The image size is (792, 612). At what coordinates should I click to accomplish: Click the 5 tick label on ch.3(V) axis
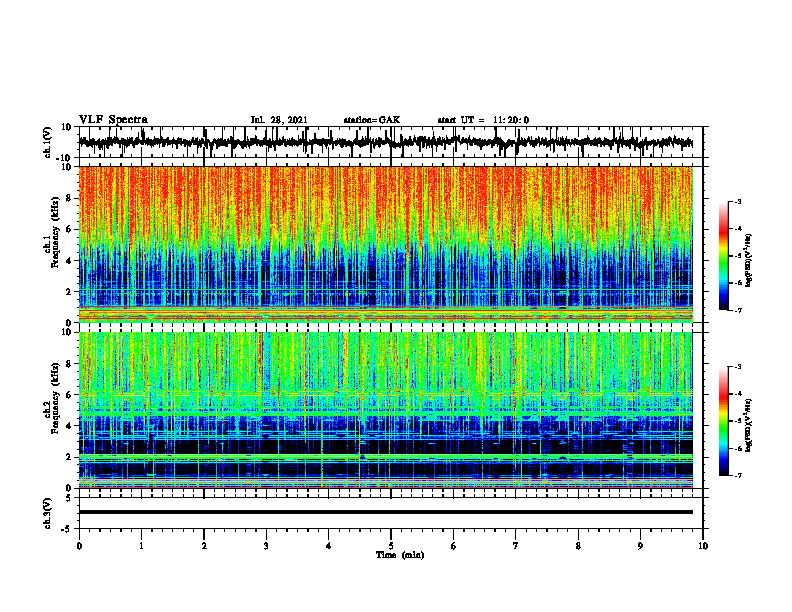tap(69, 498)
